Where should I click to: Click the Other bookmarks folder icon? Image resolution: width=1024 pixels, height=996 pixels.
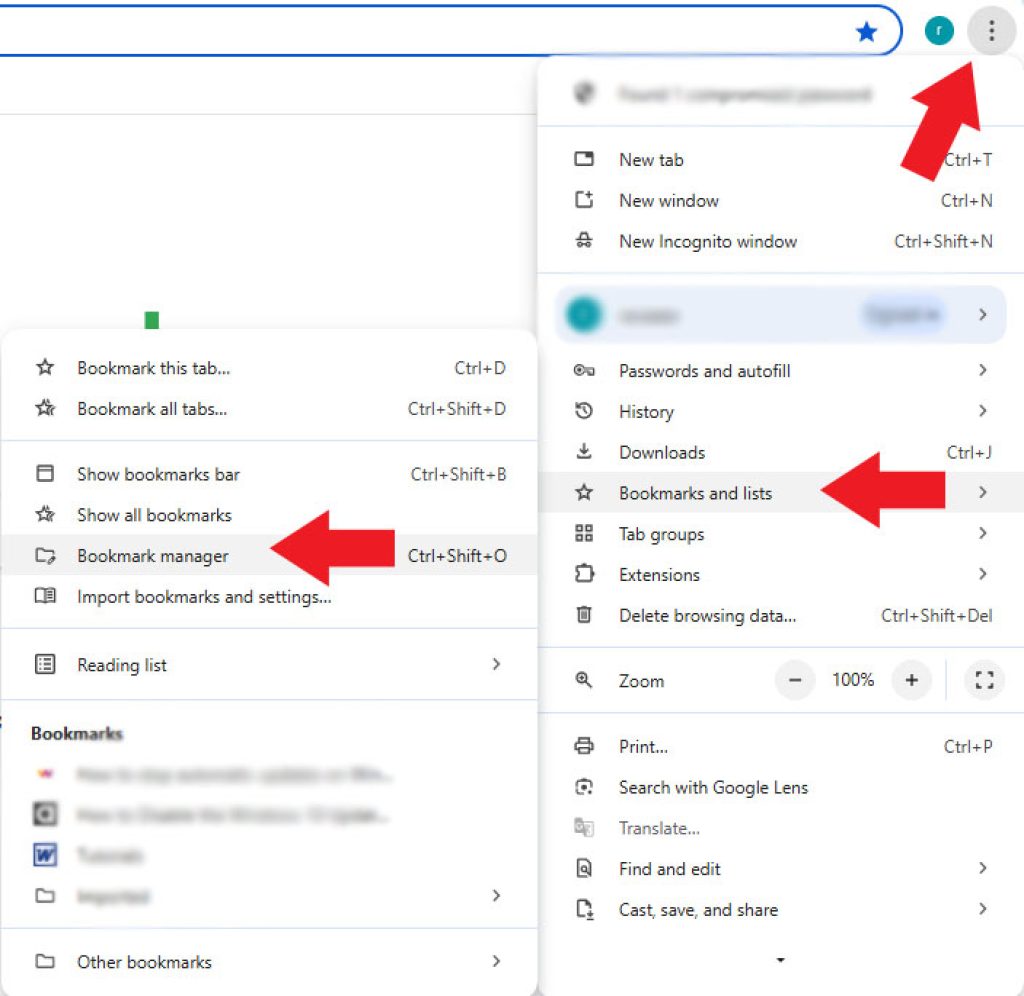point(44,961)
